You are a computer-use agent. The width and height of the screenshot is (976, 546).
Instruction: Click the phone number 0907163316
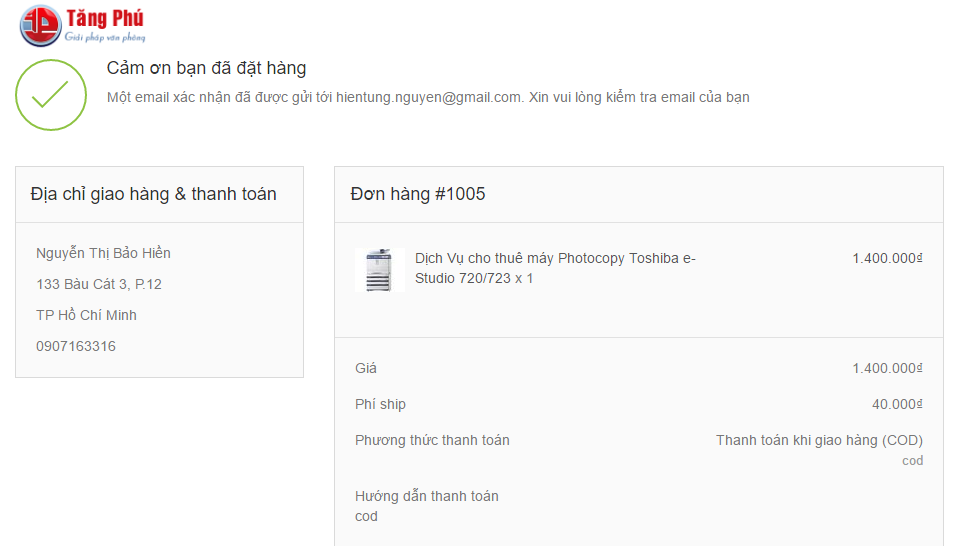pos(76,346)
